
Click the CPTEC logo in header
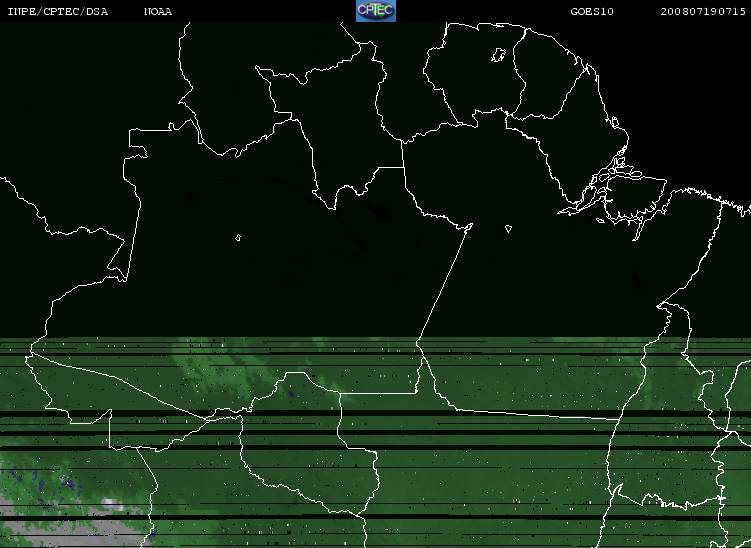[376, 11]
